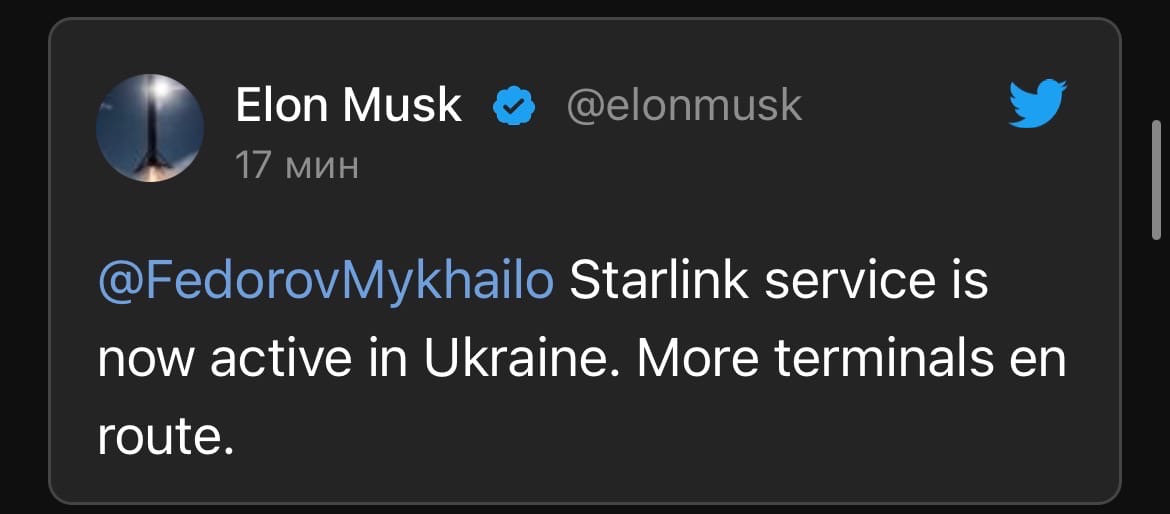Click the Twitter bird logo
The image size is (1170, 514).
(x=1039, y=105)
